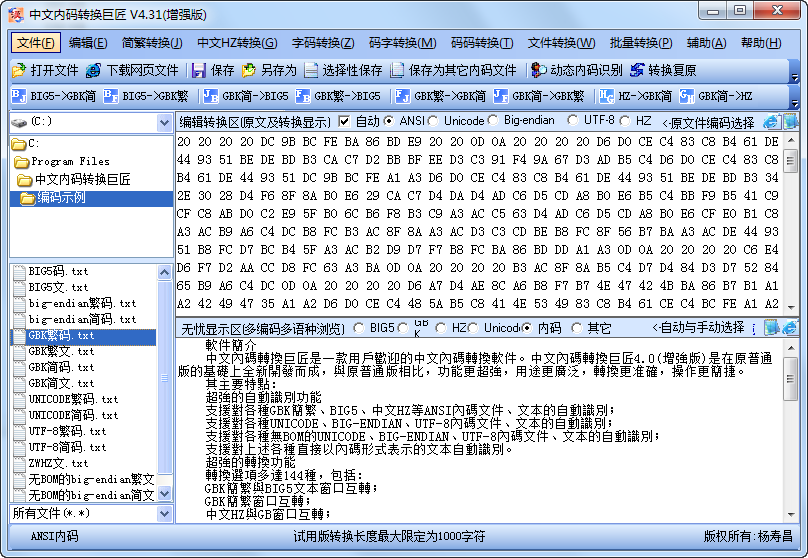
Task: Click the Save (保存) floppy icon
Action: point(199,70)
